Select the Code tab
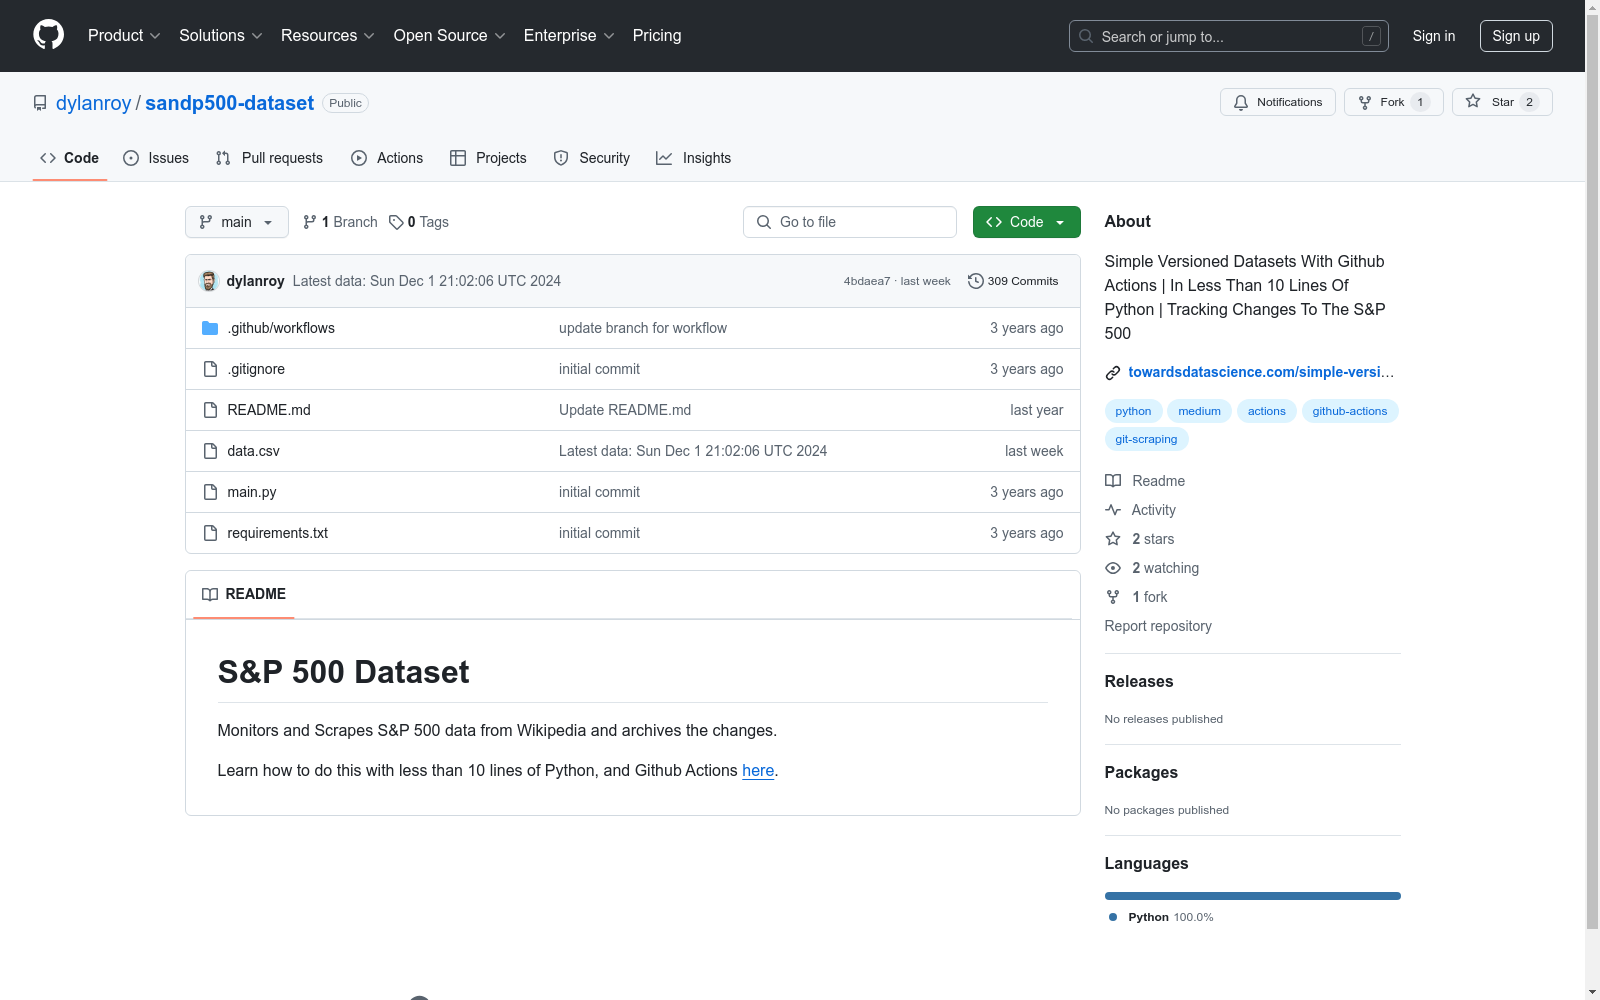The width and height of the screenshot is (1600, 1000). point(70,158)
